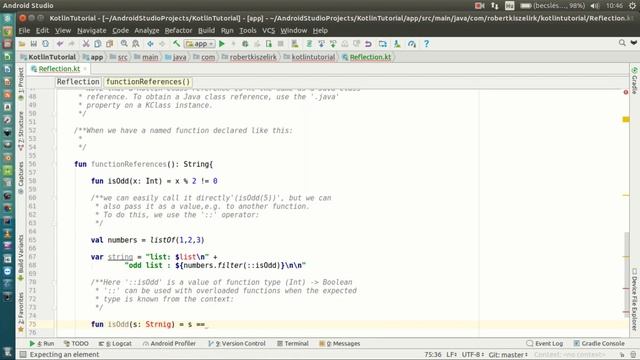Open the Structure side panel
The width and height of the screenshot is (640, 360).
[21, 131]
